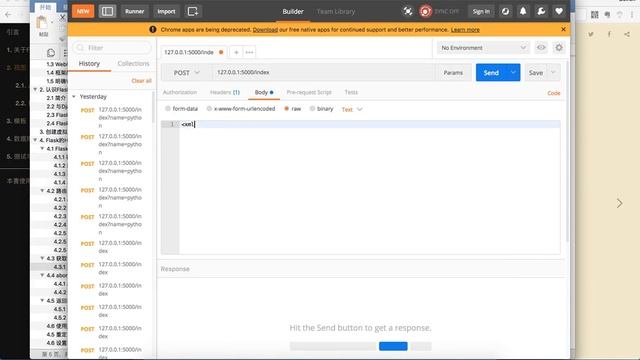Open the Headers (1) tab

point(225,92)
